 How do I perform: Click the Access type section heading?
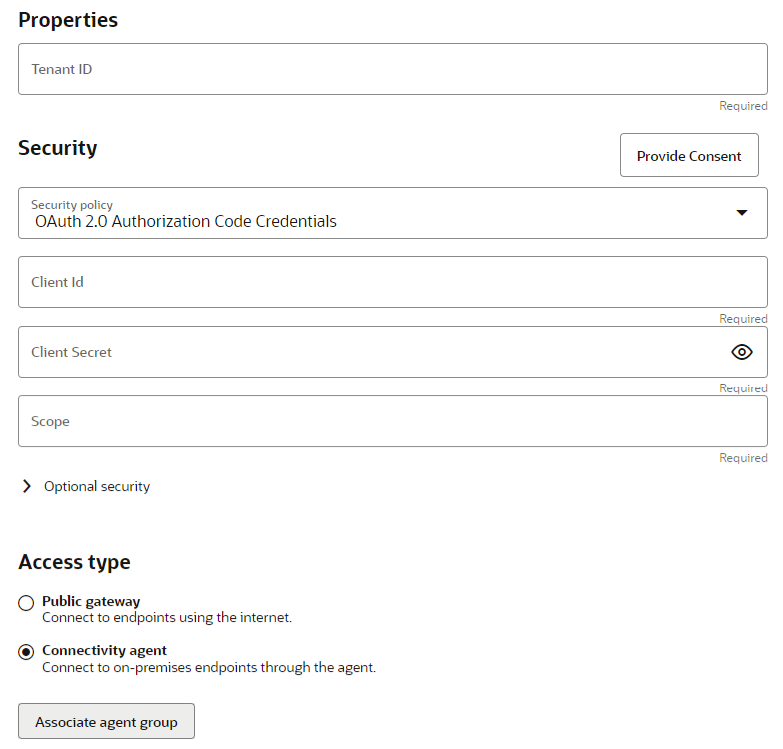coord(74,562)
